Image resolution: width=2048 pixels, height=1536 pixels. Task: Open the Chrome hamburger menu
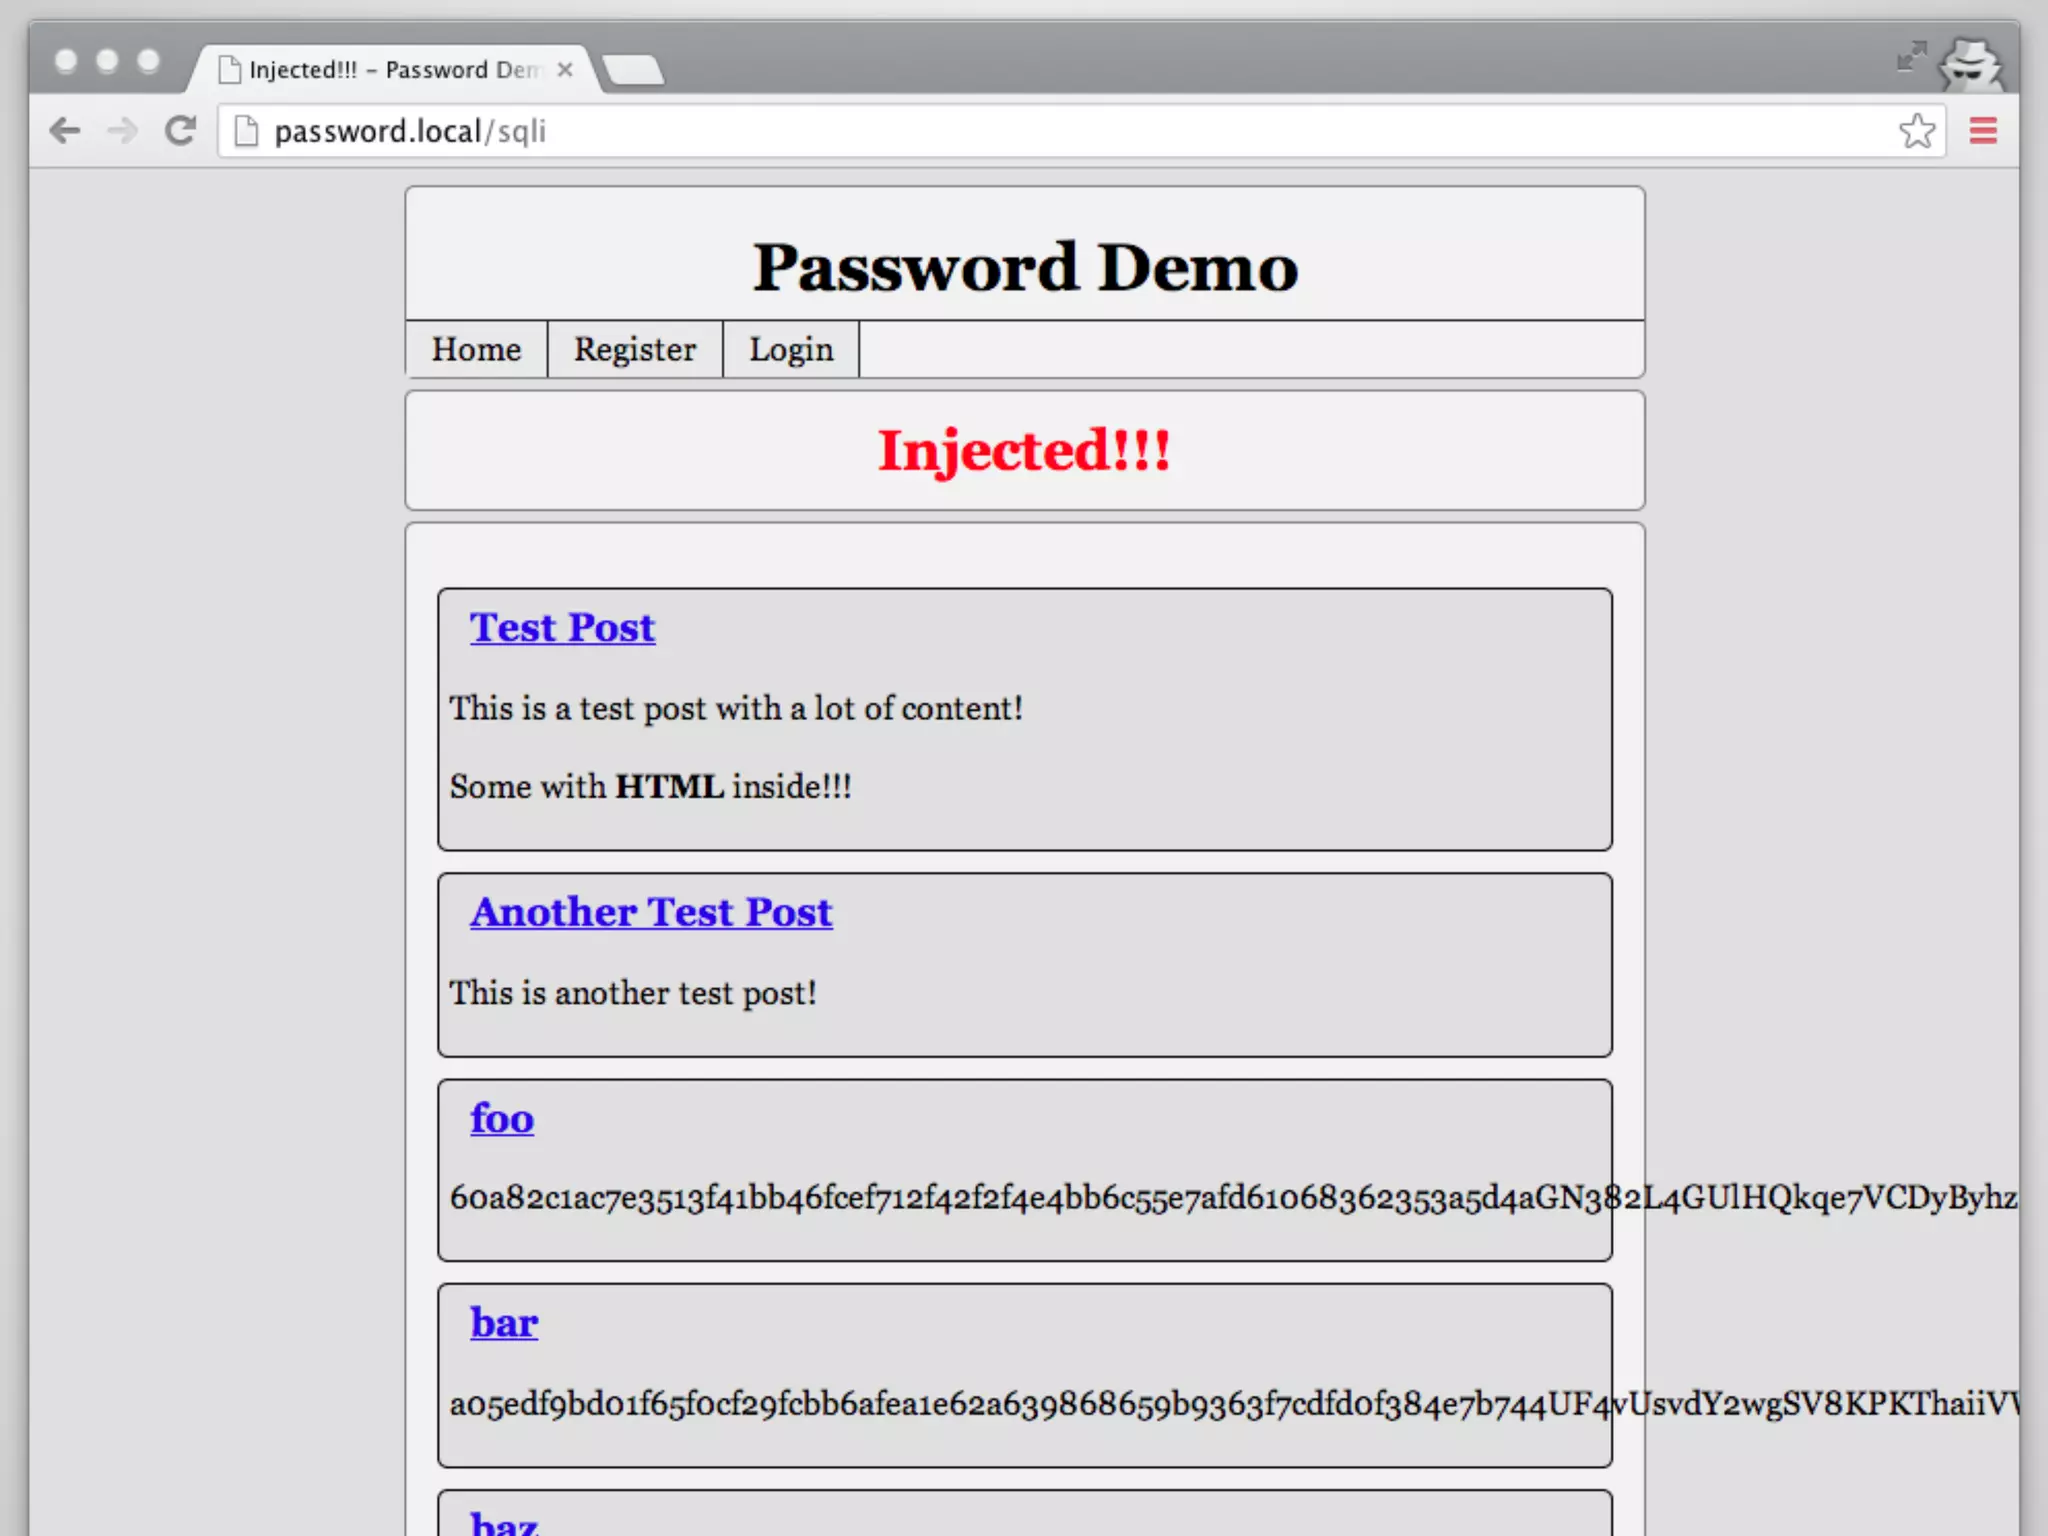[x=1983, y=131]
